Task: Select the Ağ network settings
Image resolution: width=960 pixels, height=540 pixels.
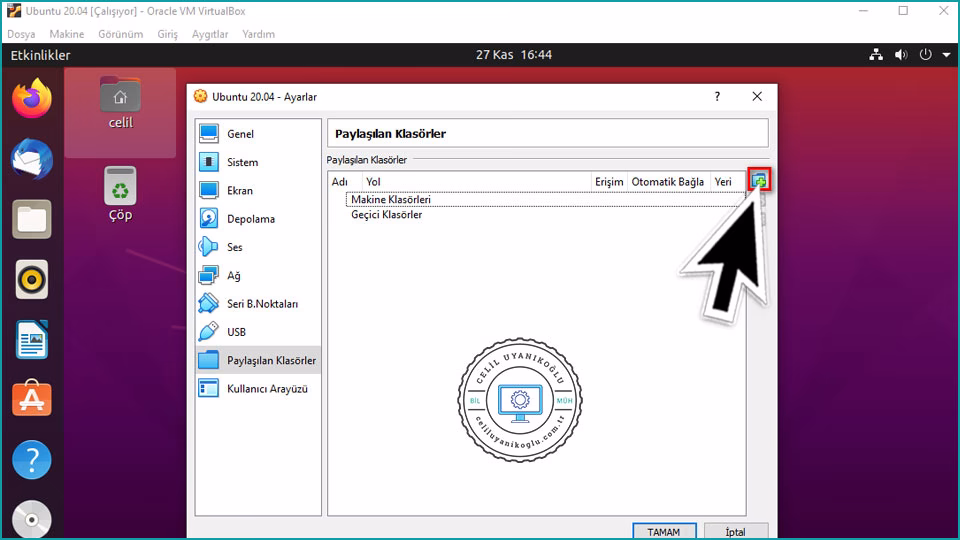Action: (234, 275)
